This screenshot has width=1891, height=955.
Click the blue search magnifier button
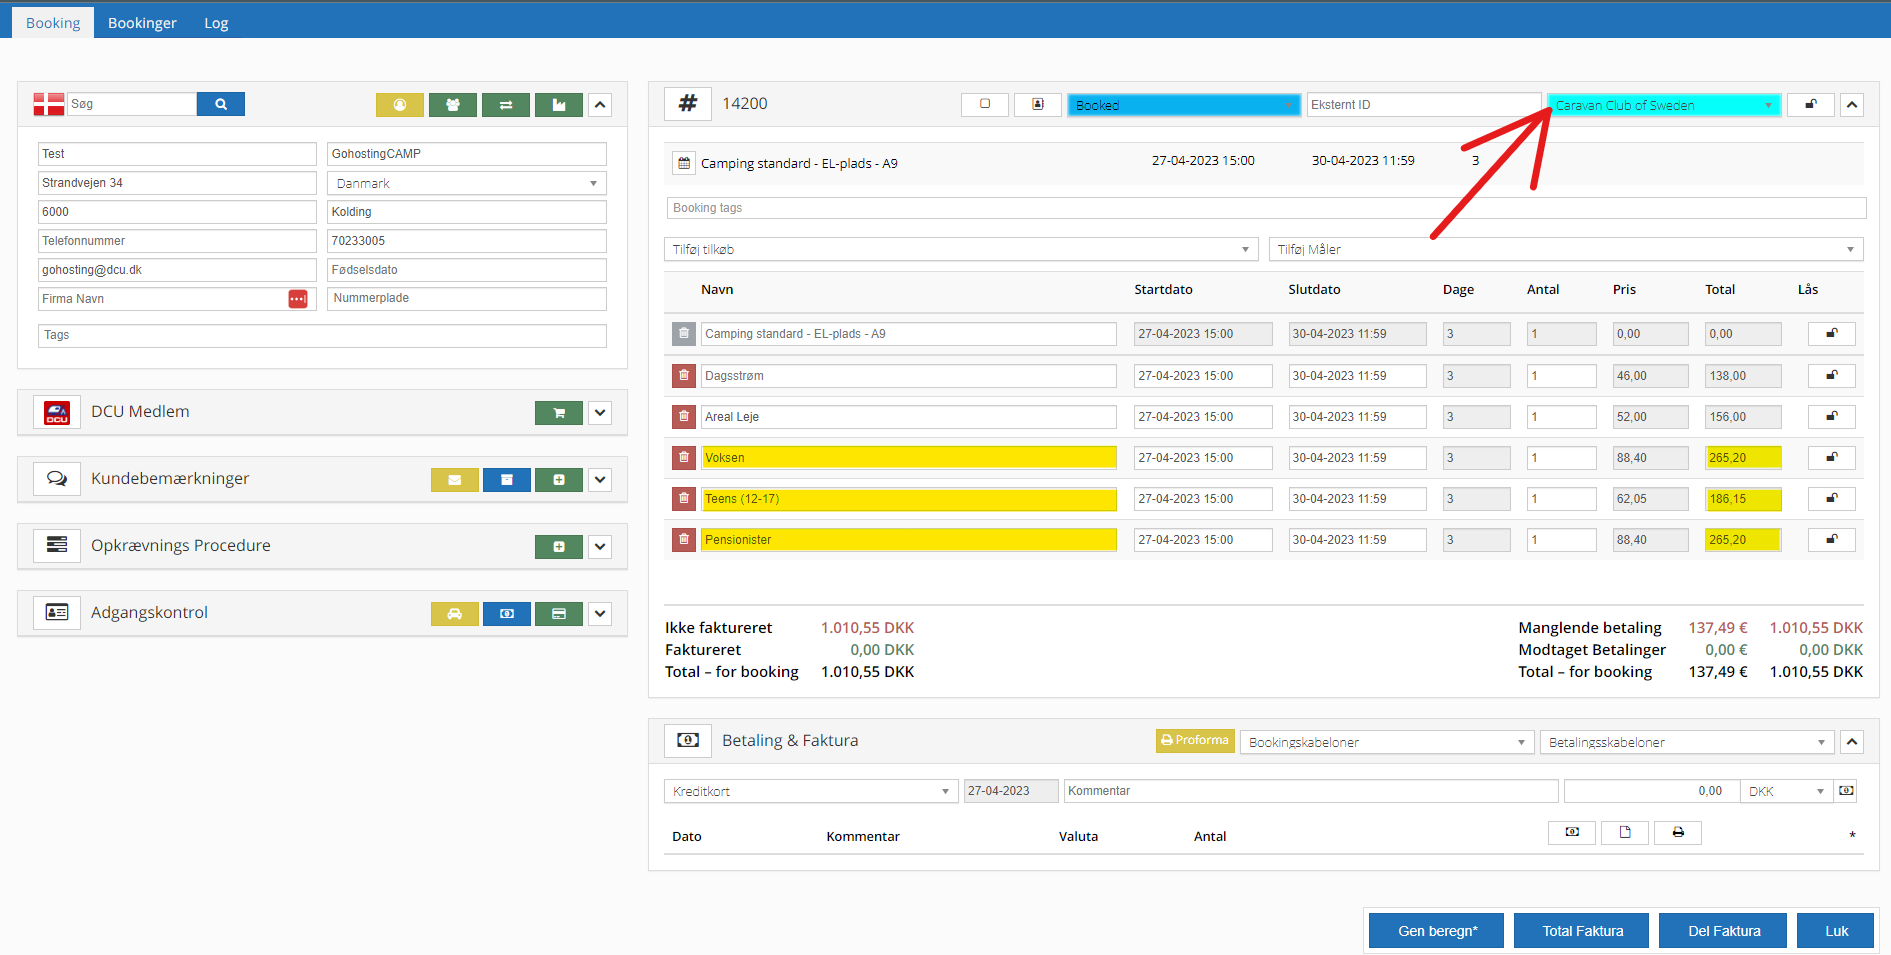coord(220,104)
